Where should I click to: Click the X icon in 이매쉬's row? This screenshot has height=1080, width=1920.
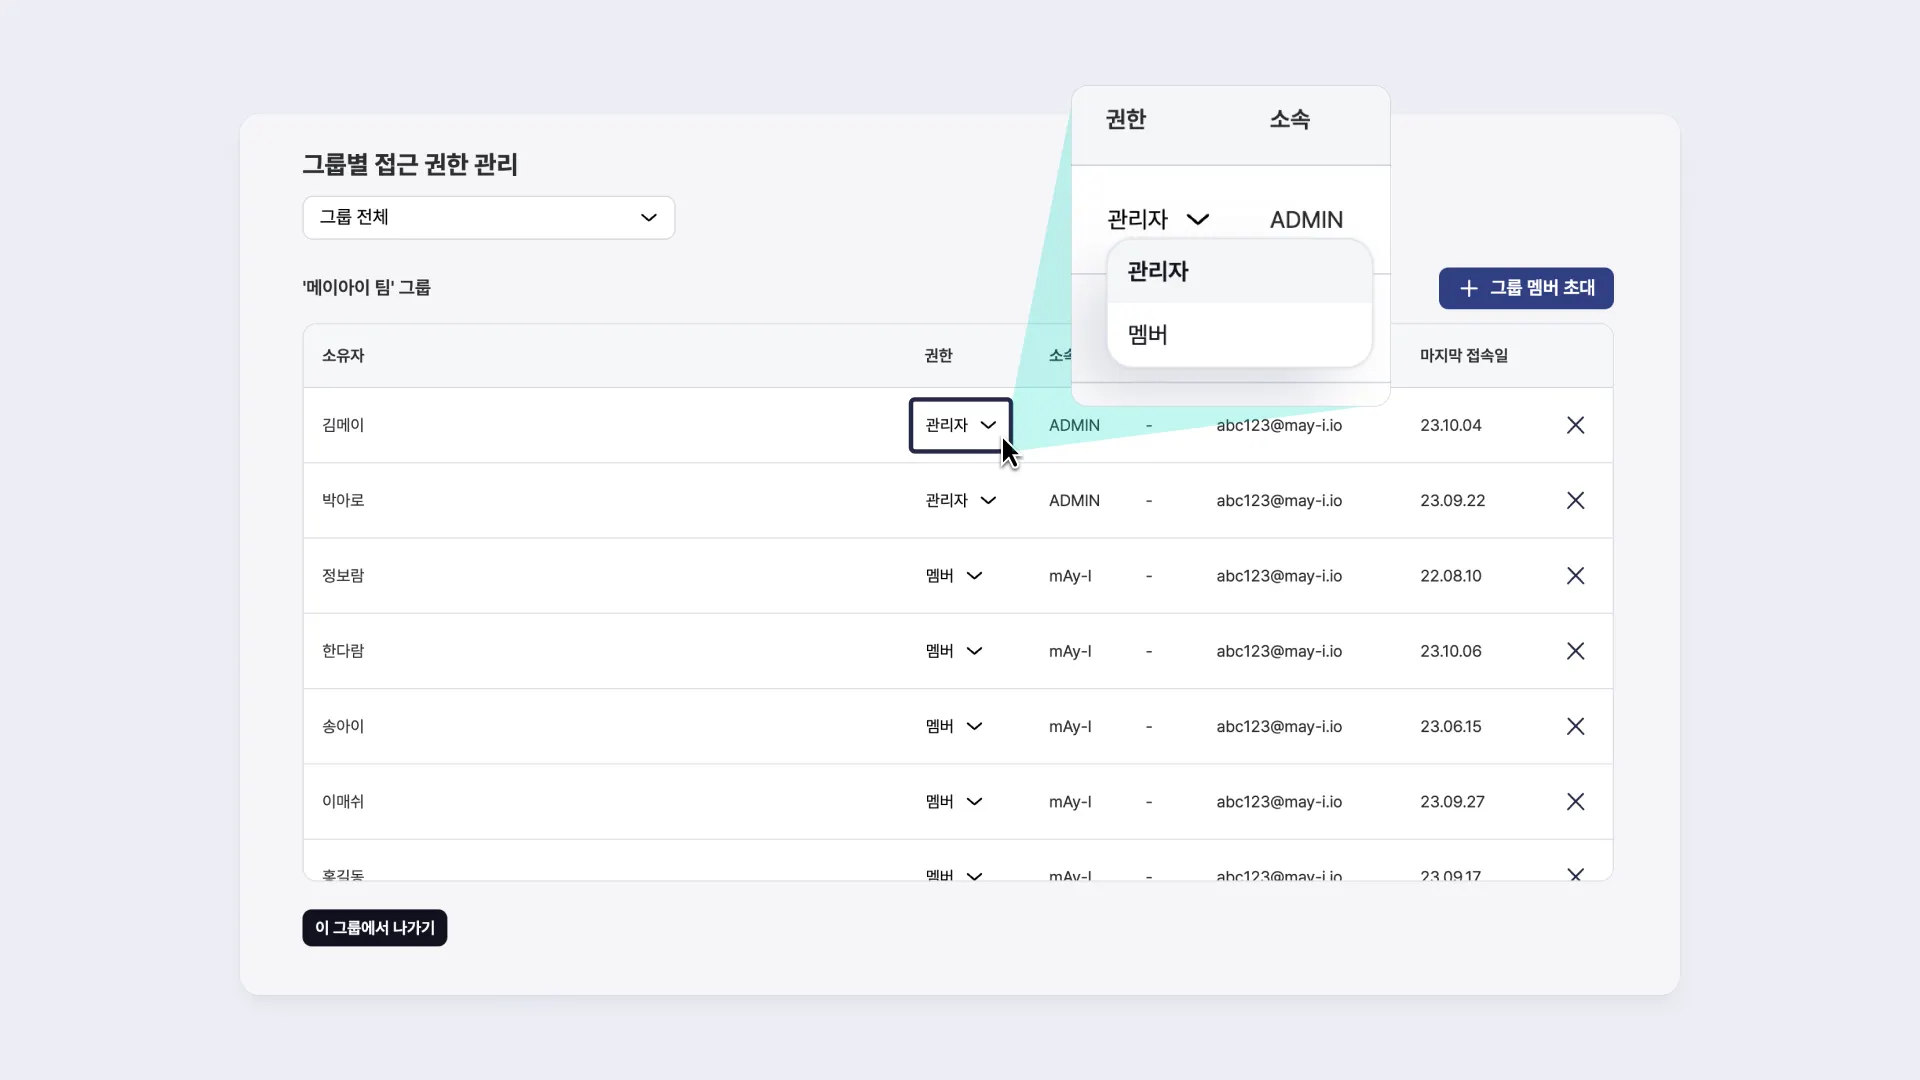(x=1575, y=801)
